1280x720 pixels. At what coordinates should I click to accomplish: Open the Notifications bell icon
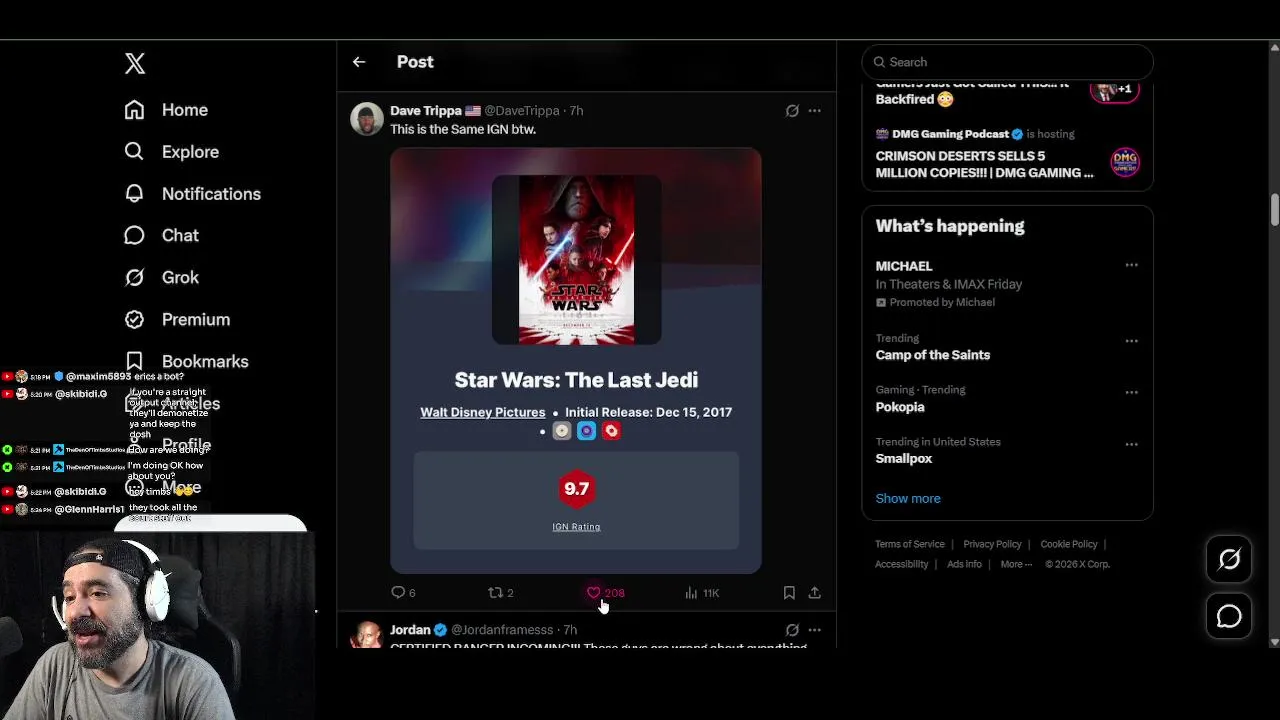134,193
